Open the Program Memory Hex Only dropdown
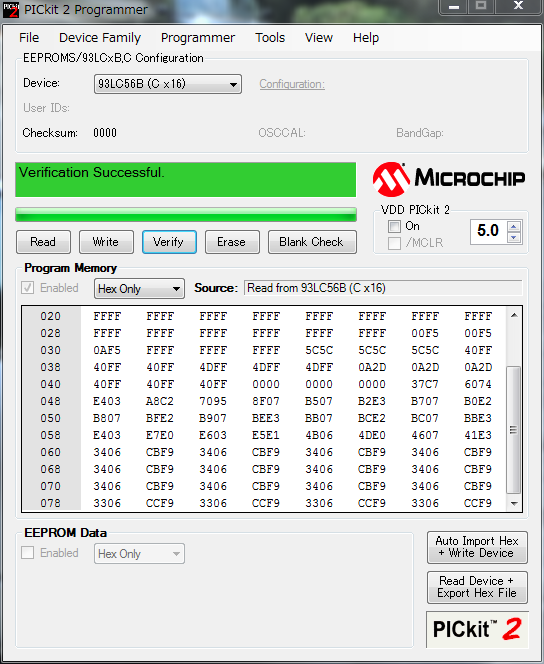544x664 pixels. coord(139,289)
